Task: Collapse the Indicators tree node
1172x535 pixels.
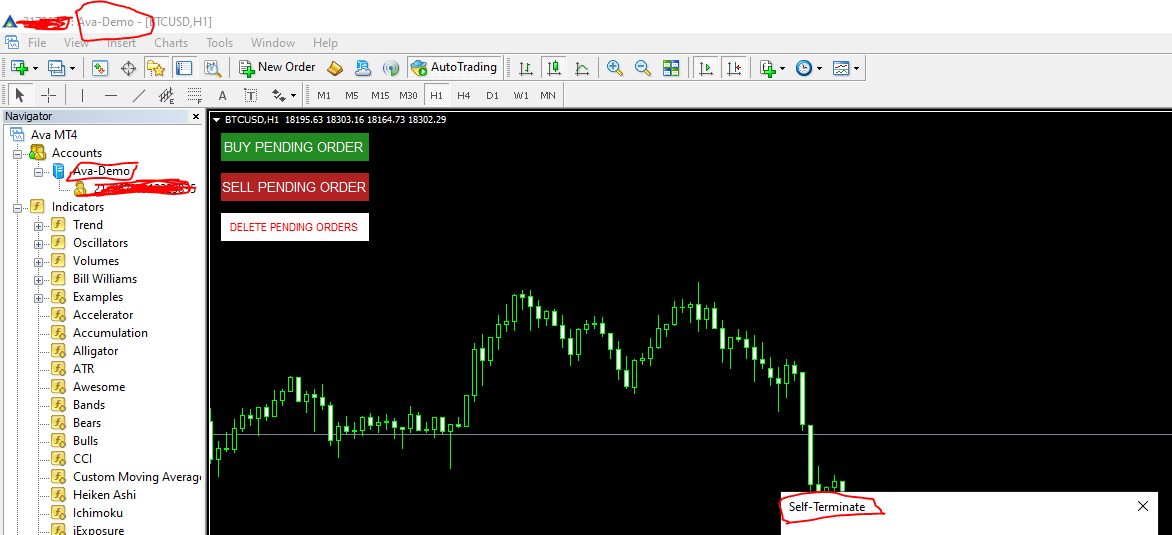Action: coord(17,207)
